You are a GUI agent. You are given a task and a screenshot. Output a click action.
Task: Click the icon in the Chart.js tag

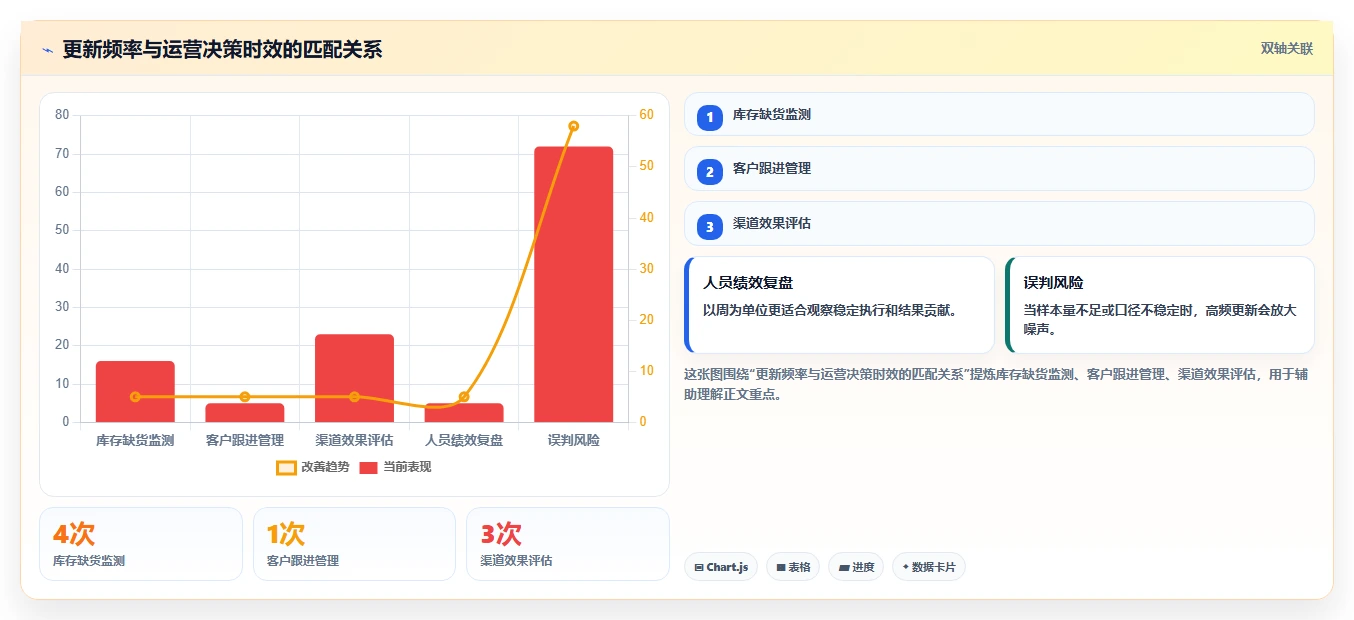click(699, 568)
